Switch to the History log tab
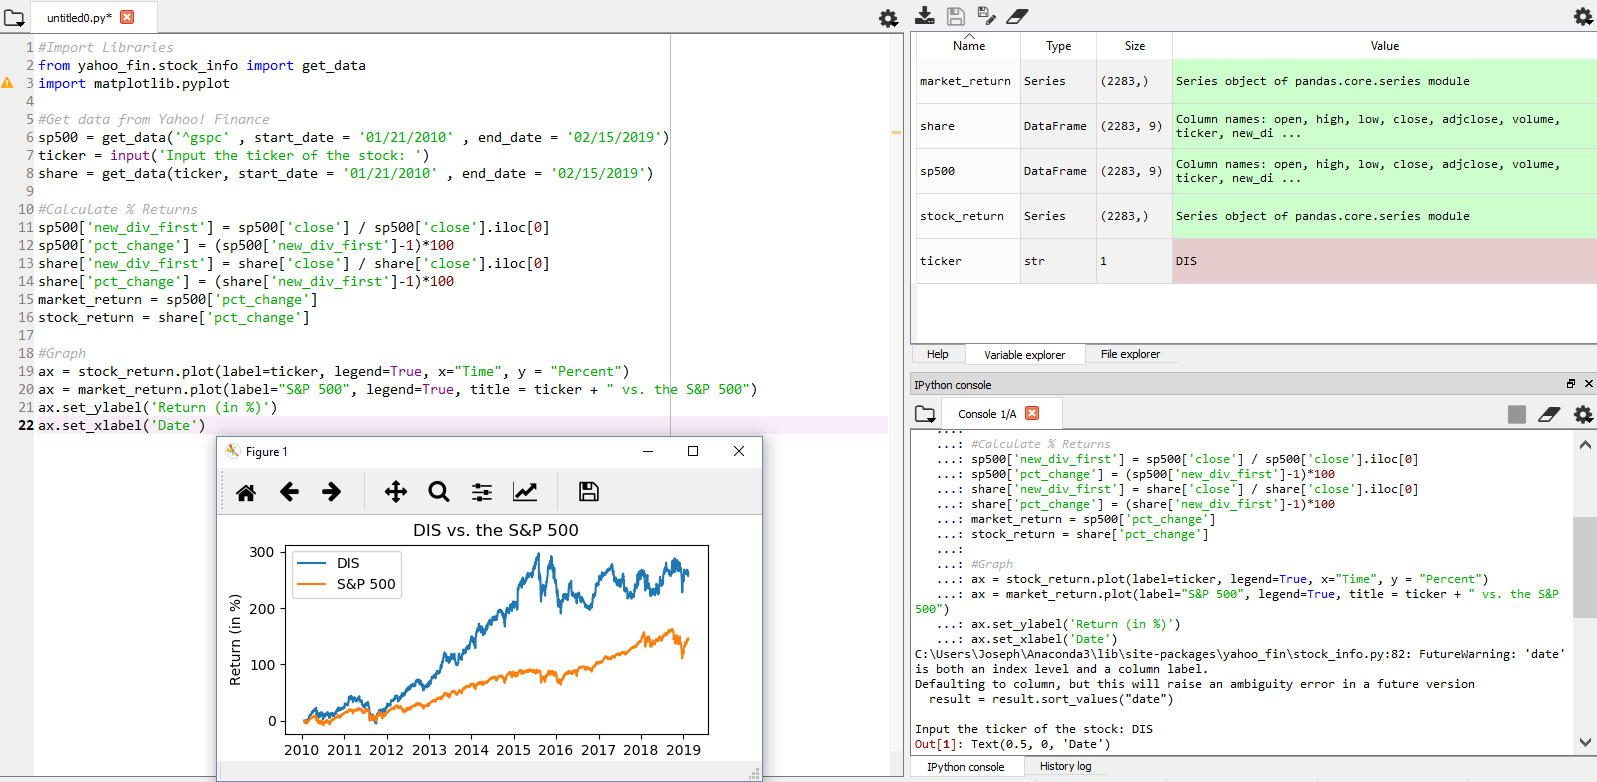This screenshot has width=1597, height=782. point(1065,766)
